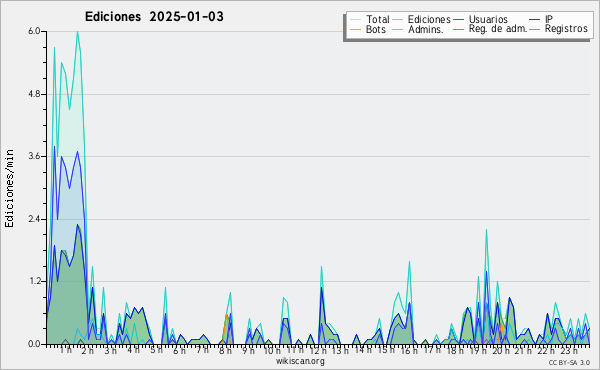The image size is (600, 370).
Task: Click the 'CC BY-SA 3.0' license text
Action: tap(569, 362)
